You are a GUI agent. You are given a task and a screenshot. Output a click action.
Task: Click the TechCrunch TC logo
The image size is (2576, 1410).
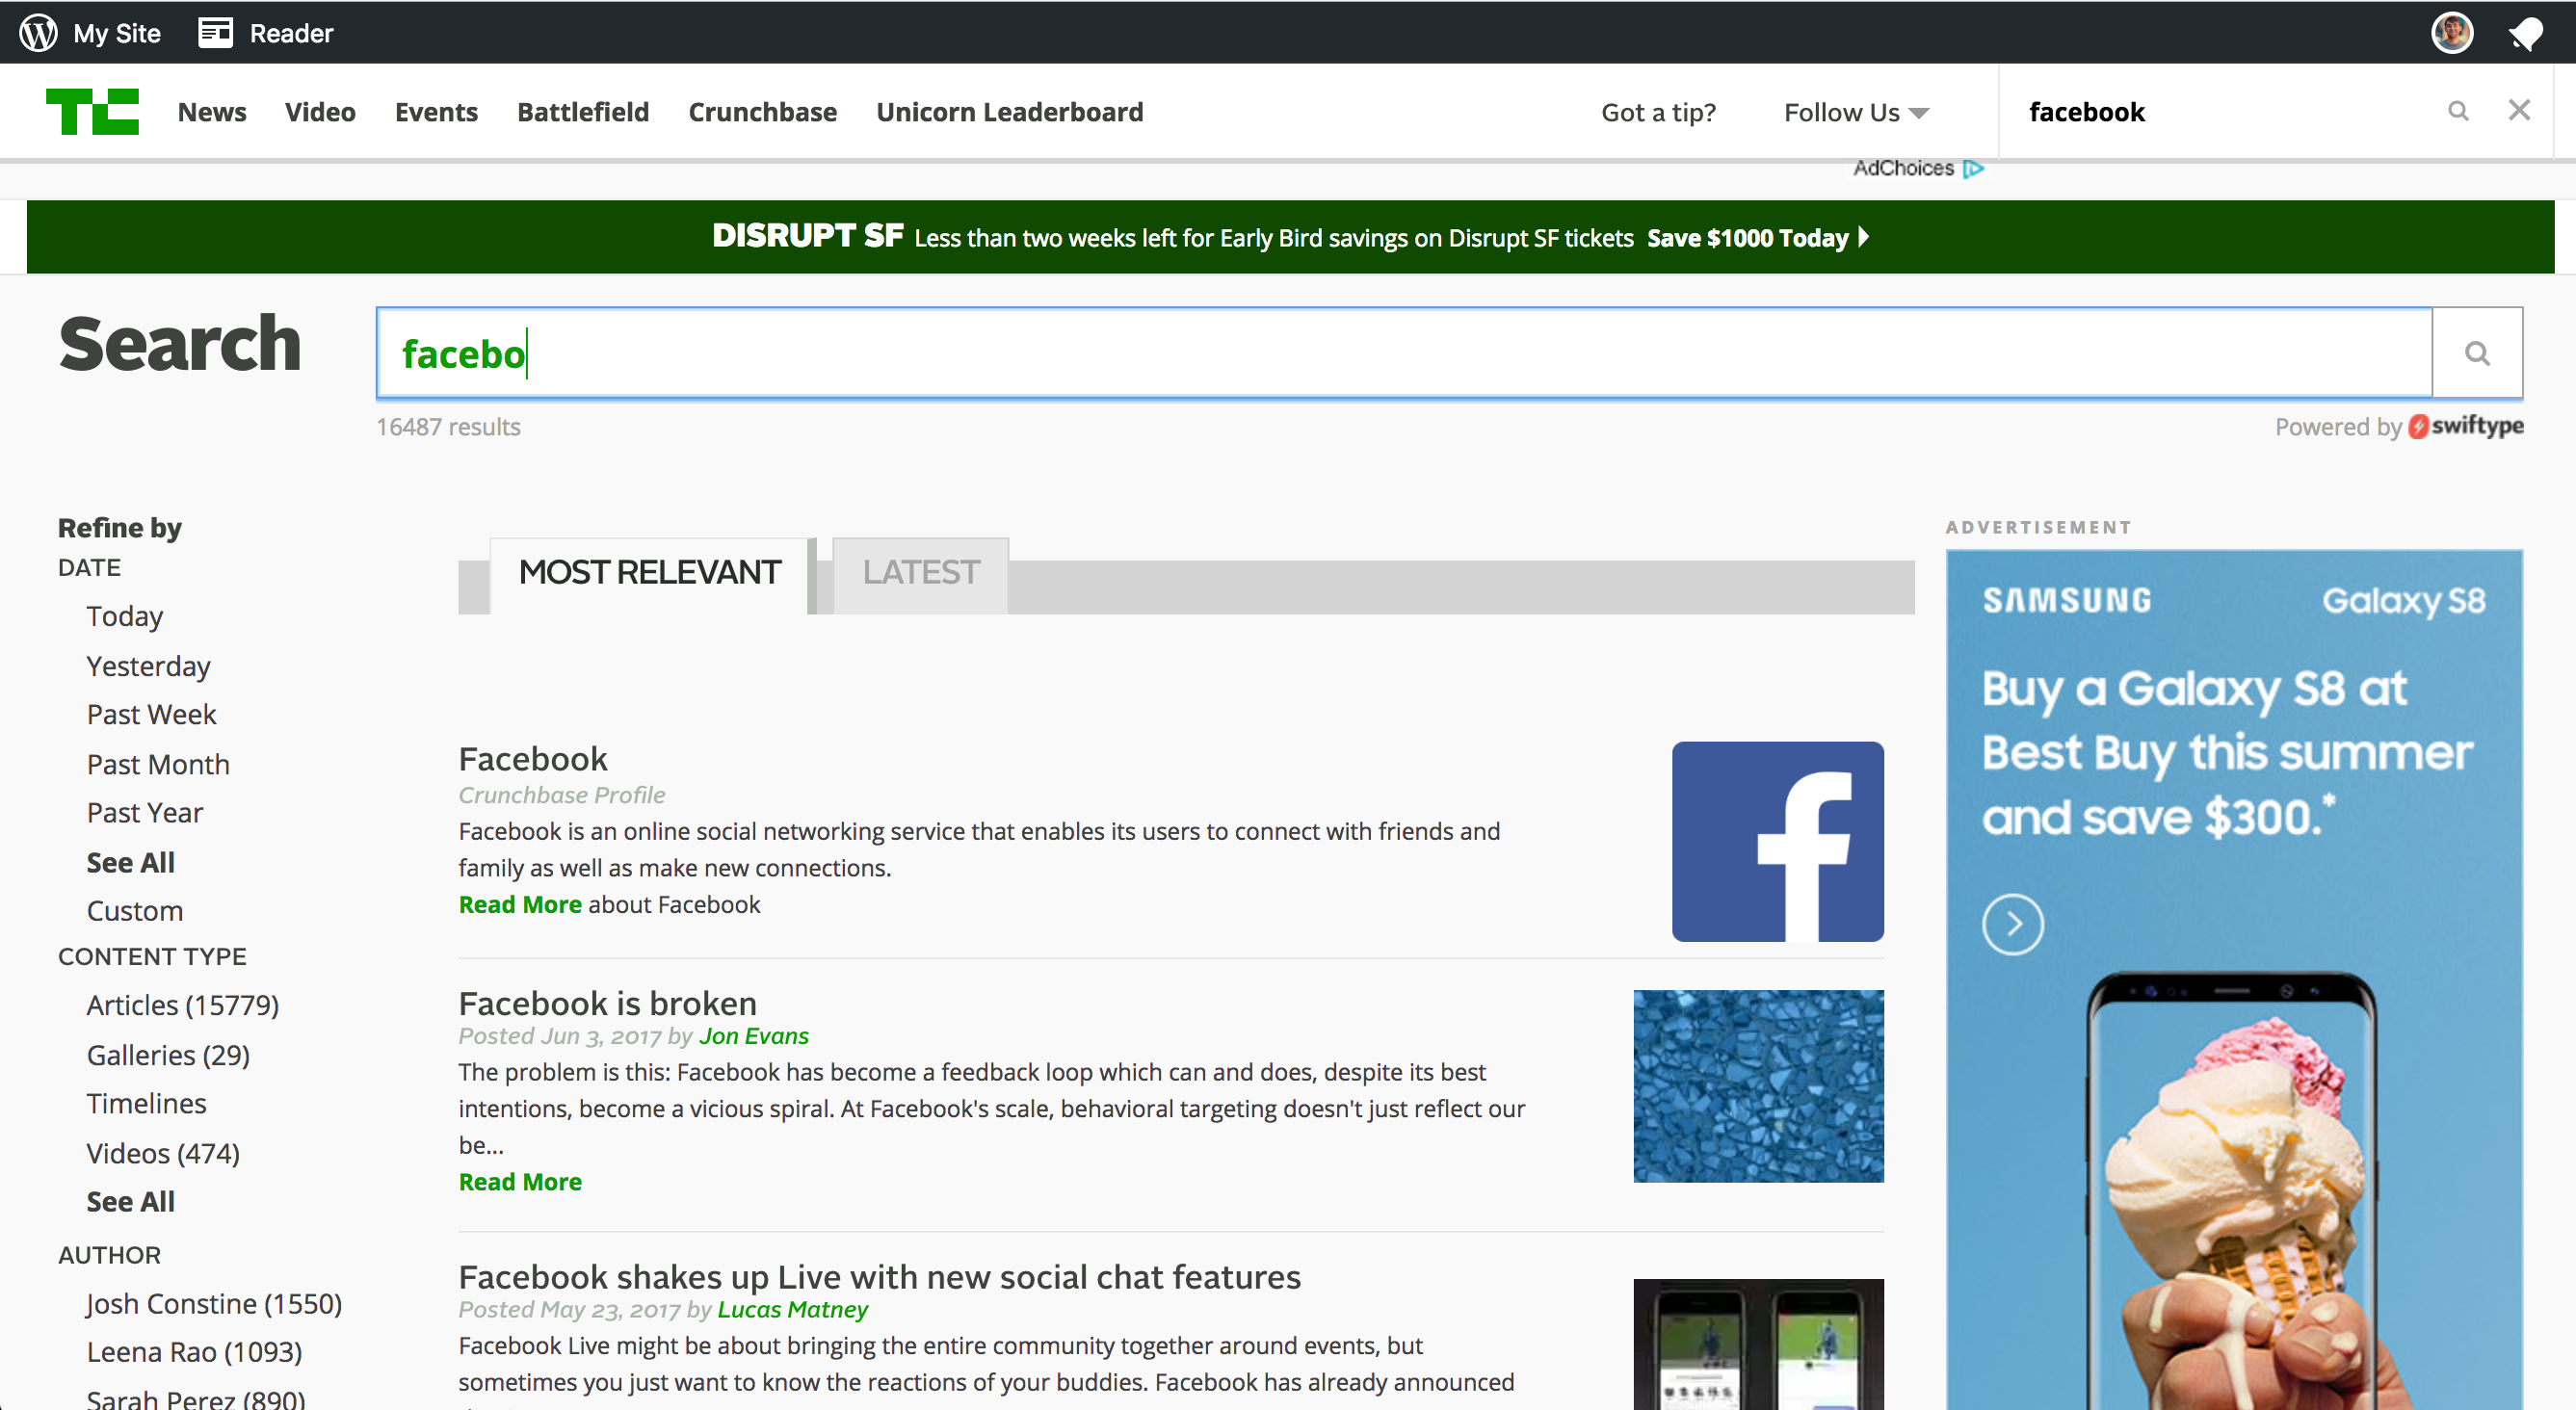(x=92, y=111)
